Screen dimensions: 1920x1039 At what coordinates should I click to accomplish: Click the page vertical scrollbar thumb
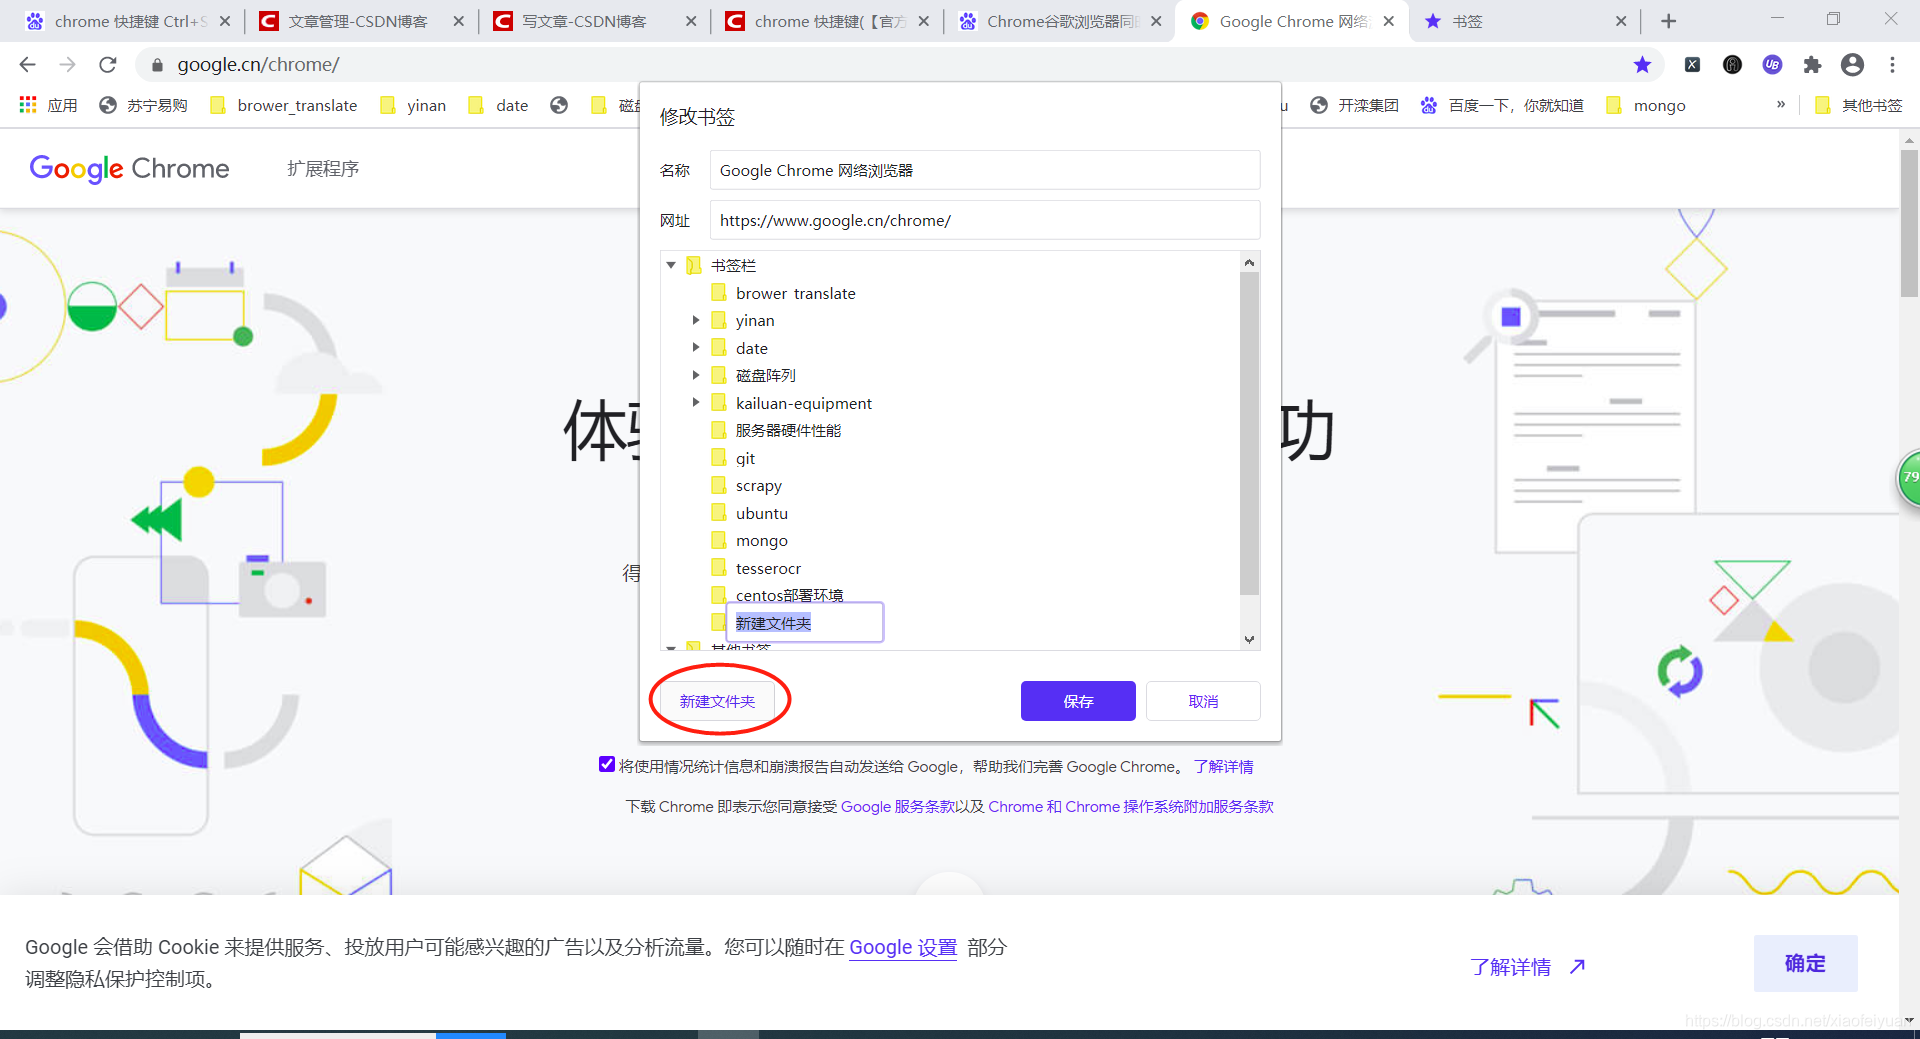1909,223
